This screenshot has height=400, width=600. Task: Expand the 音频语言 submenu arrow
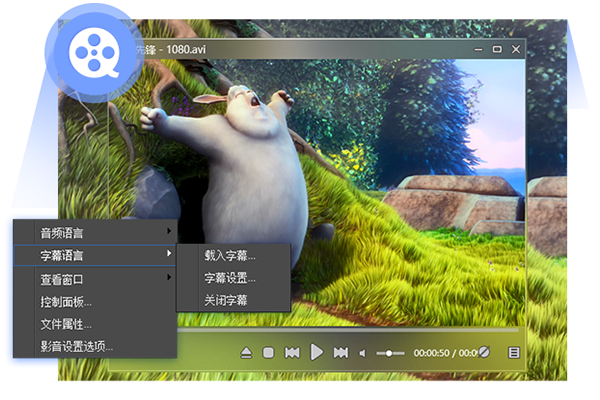click(169, 231)
